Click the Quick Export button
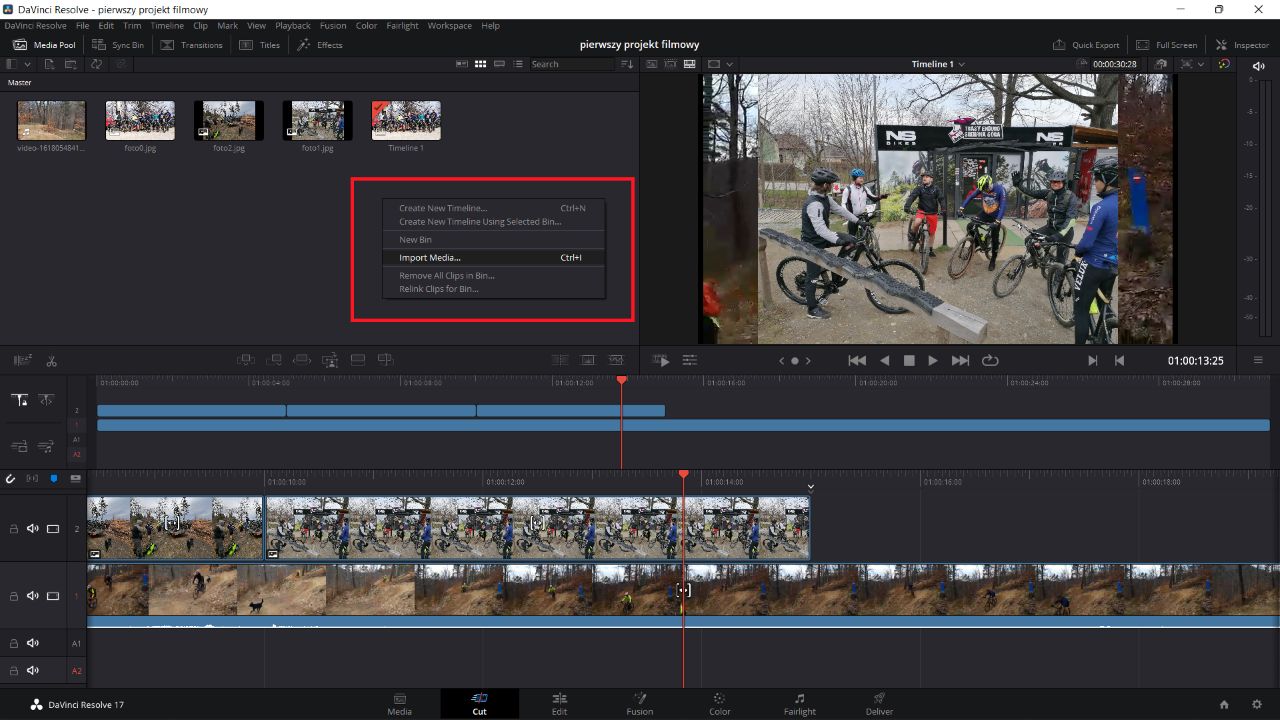 point(1085,45)
